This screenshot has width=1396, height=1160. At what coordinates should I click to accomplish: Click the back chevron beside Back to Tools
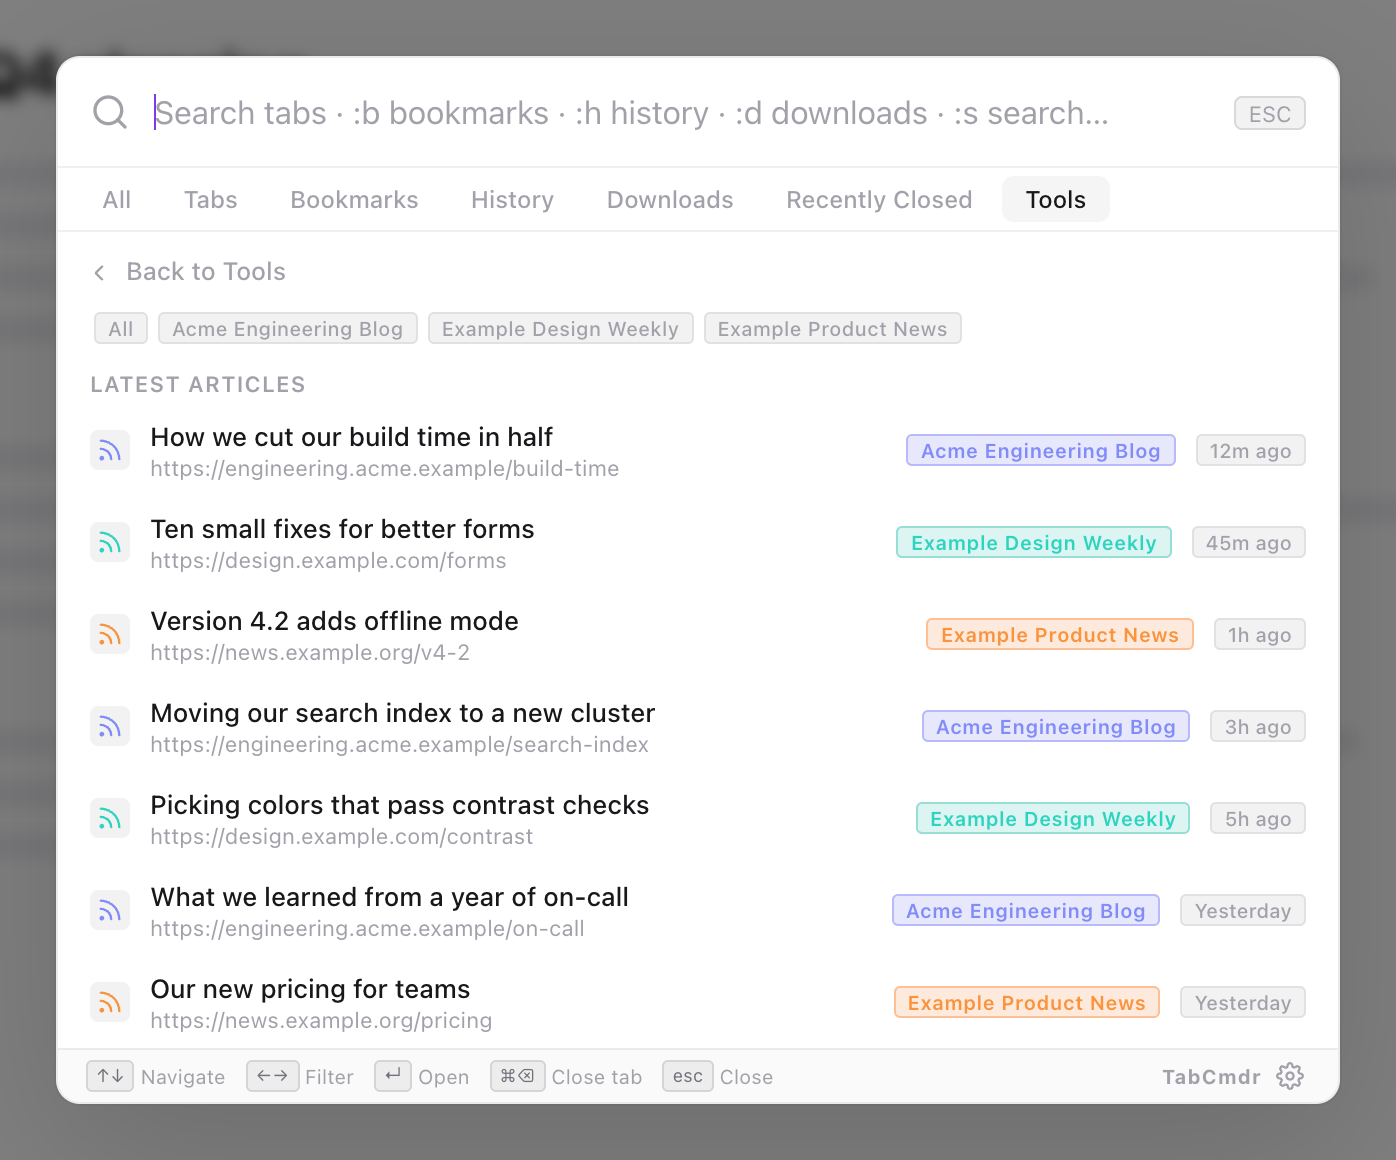pyautogui.click(x=99, y=272)
